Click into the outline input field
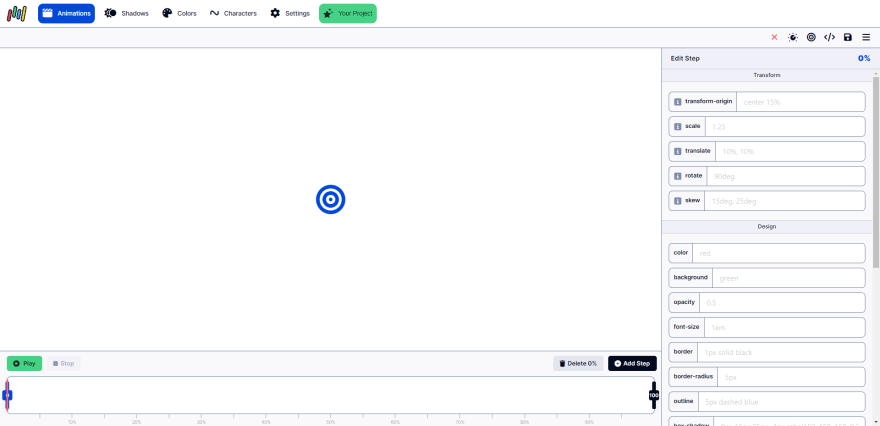 (781, 402)
